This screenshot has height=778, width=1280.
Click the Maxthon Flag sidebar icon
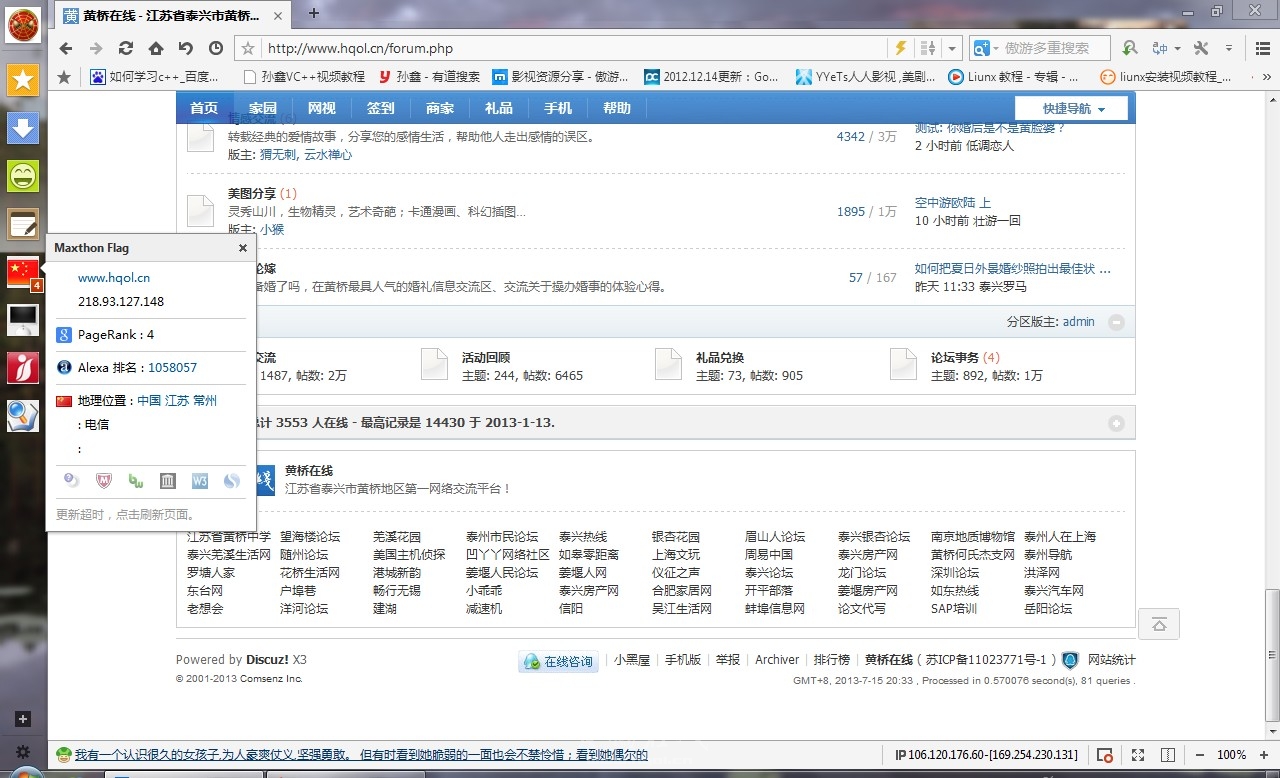point(23,273)
